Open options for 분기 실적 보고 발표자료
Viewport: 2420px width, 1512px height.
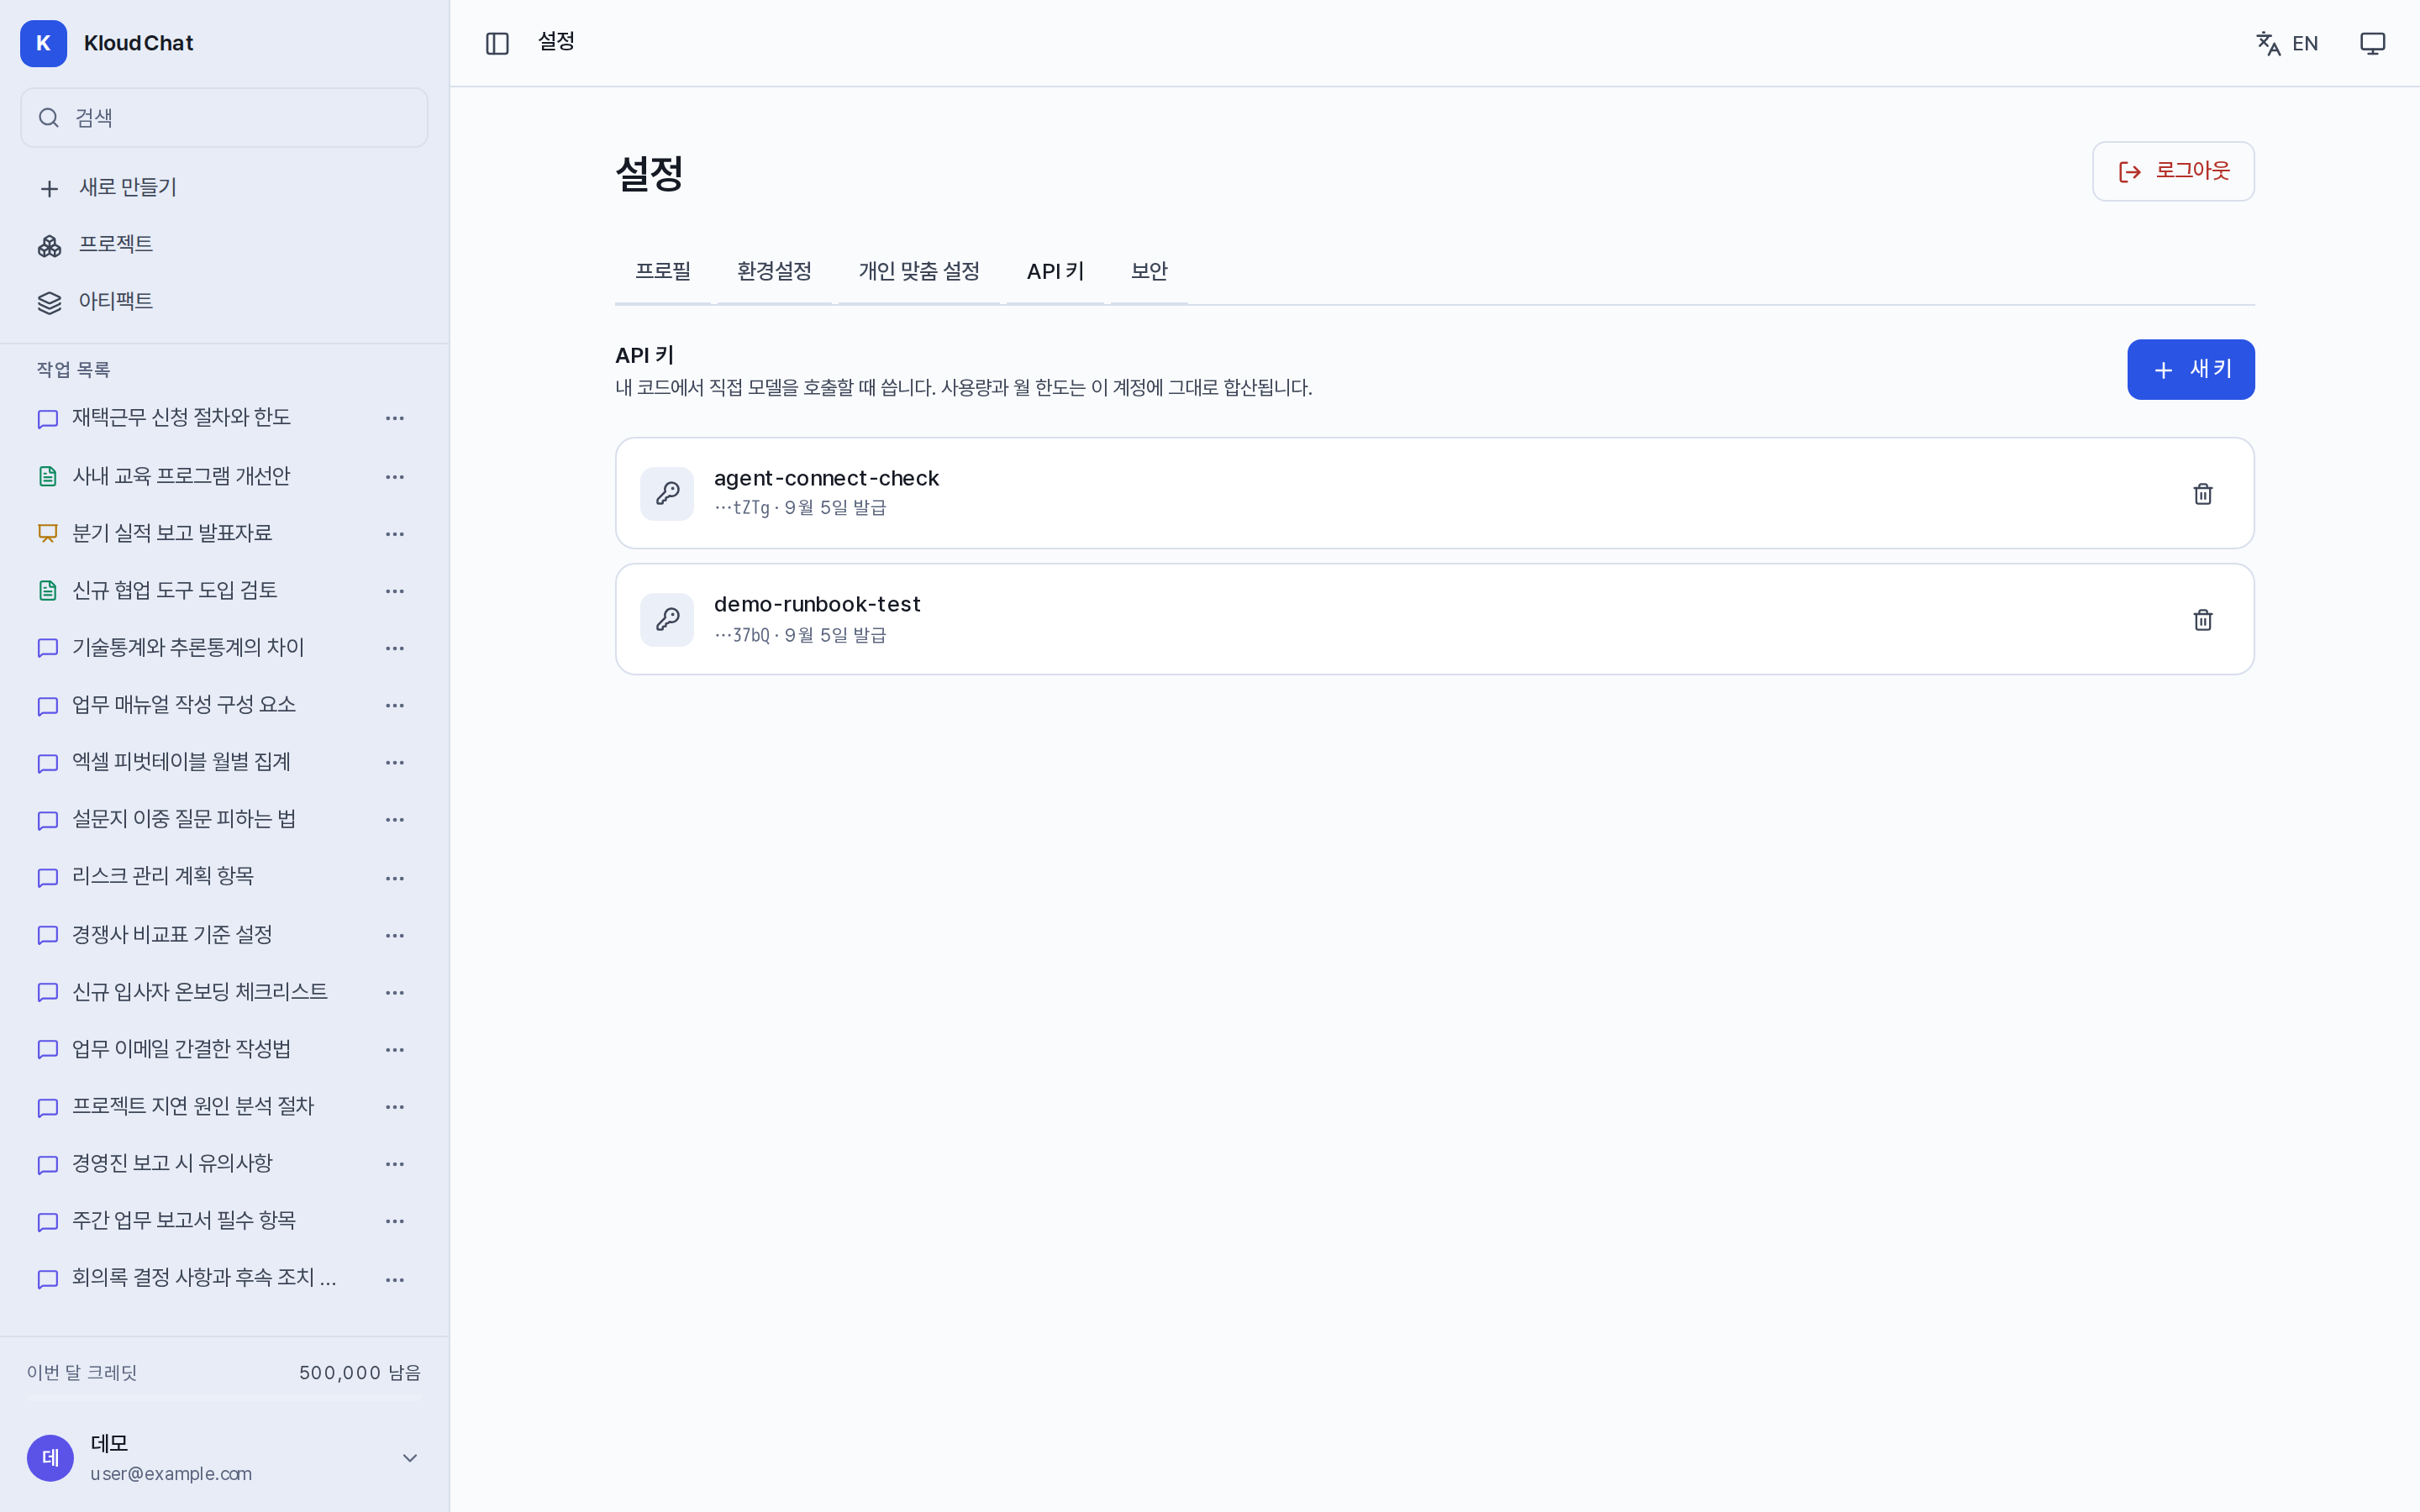(x=395, y=534)
